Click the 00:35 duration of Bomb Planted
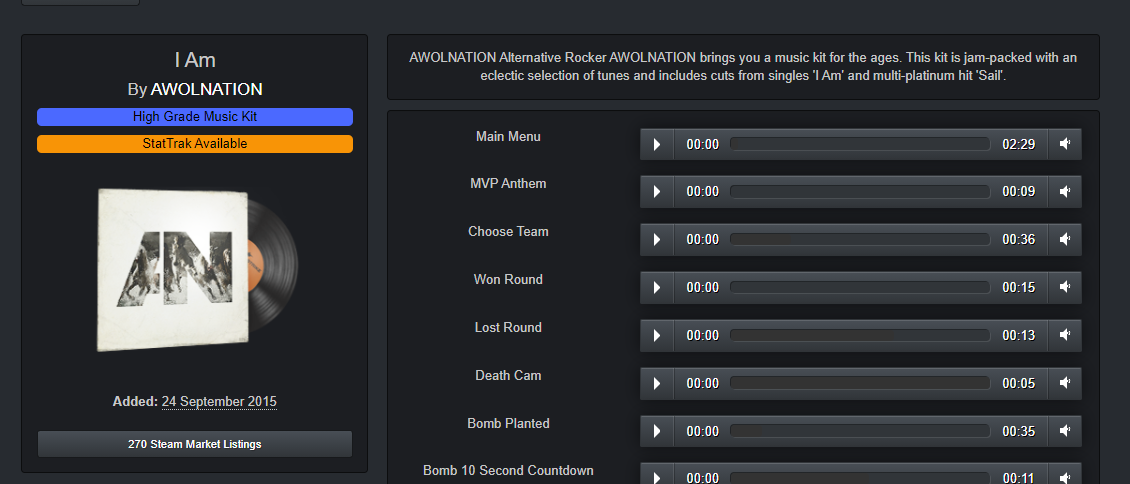Viewport: 1130px width, 484px height. (1018, 432)
